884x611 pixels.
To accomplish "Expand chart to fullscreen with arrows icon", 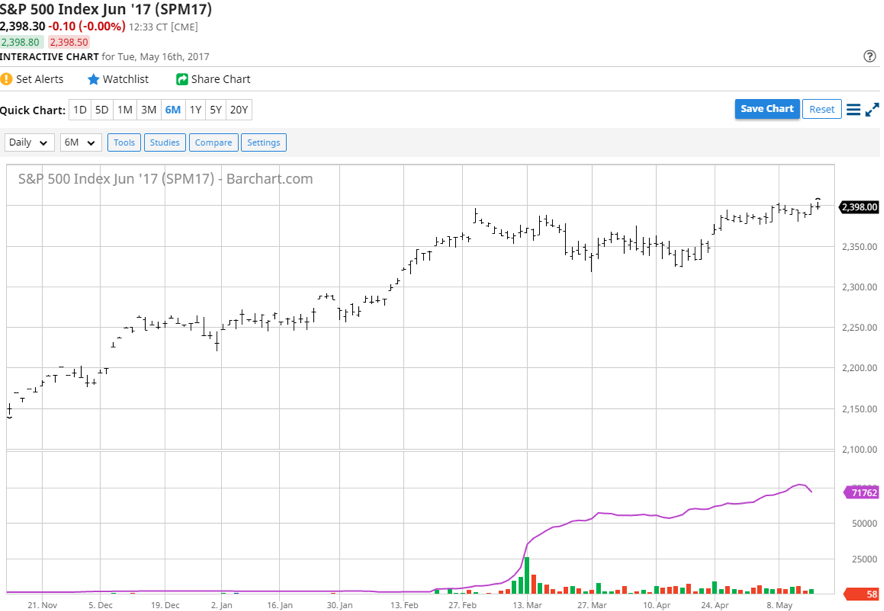I will pos(872,109).
